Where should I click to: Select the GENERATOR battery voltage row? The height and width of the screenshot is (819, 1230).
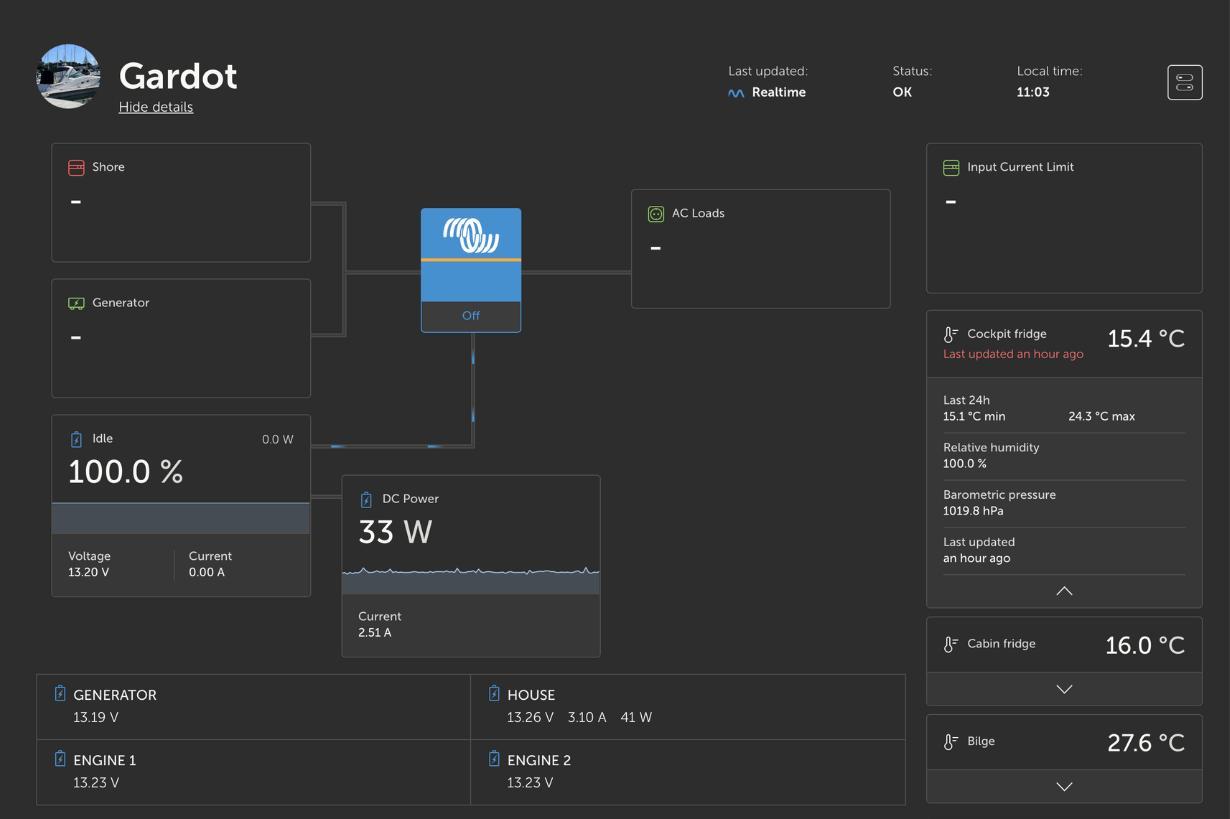253,707
